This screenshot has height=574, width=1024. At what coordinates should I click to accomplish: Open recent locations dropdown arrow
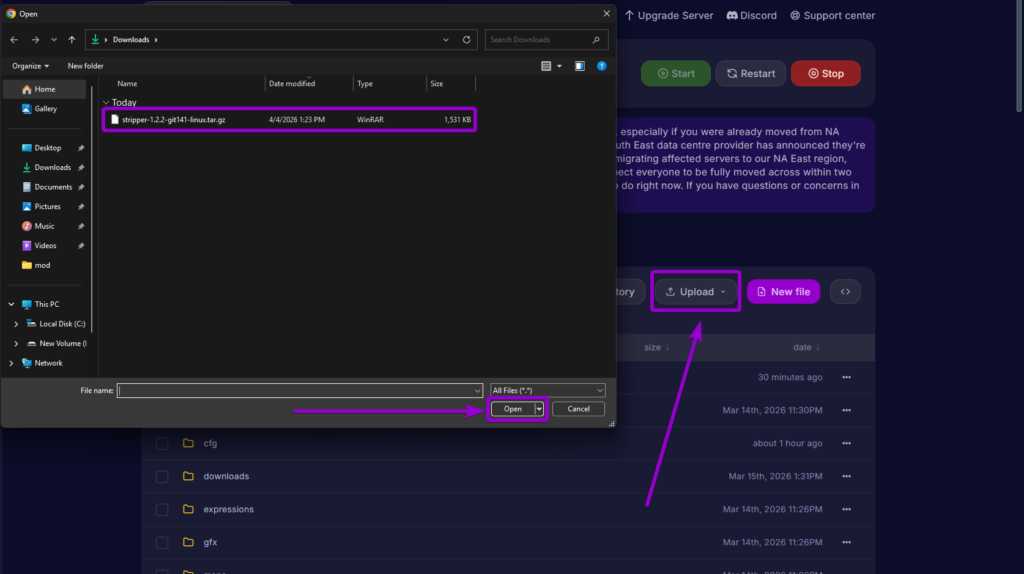(x=54, y=40)
